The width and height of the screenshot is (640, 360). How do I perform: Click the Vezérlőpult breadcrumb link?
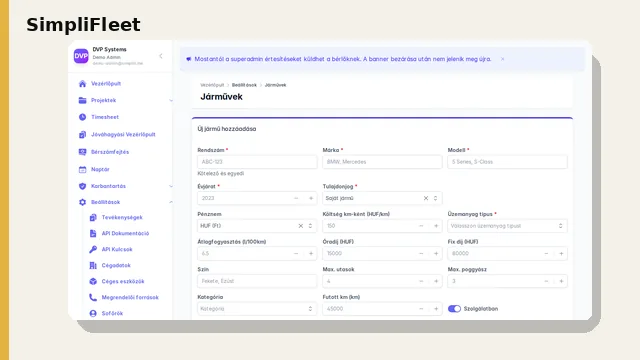212,85
